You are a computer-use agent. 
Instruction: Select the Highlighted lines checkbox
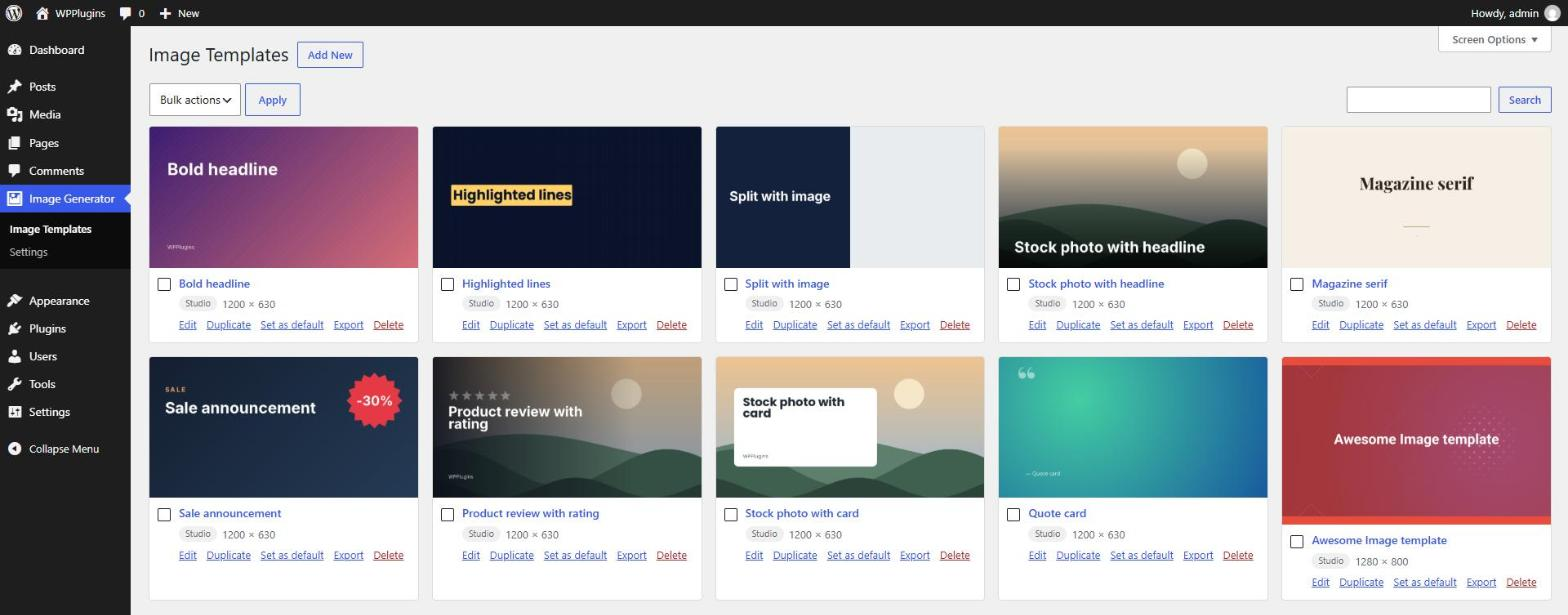(447, 284)
